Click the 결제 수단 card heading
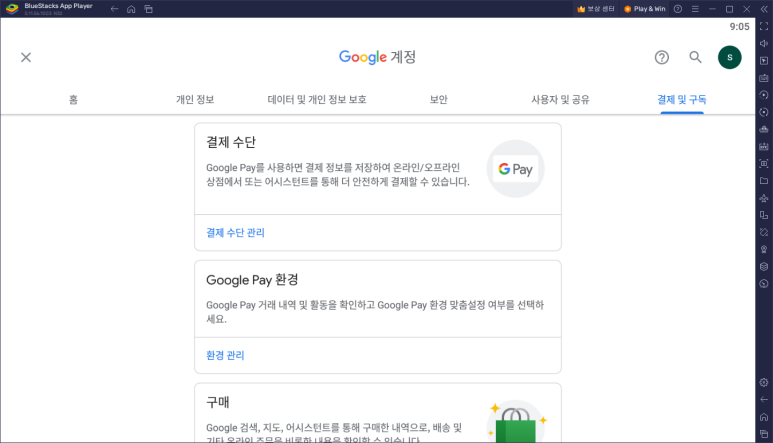The width and height of the screenshot is (773, 443). [x=231, y=142]
